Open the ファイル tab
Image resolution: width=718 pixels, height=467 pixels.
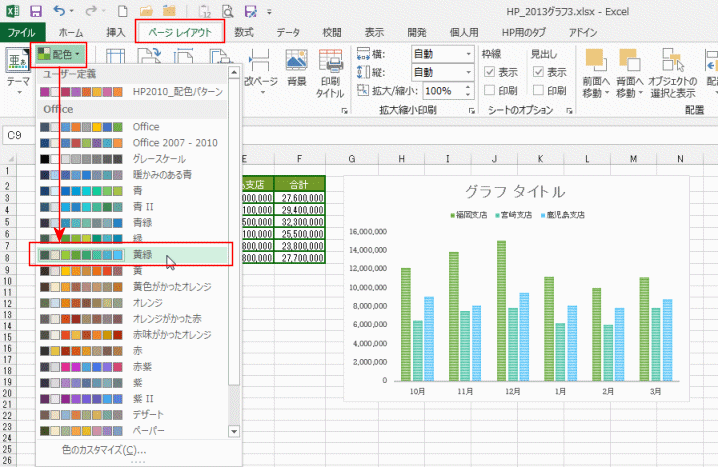tap(21, 32)
